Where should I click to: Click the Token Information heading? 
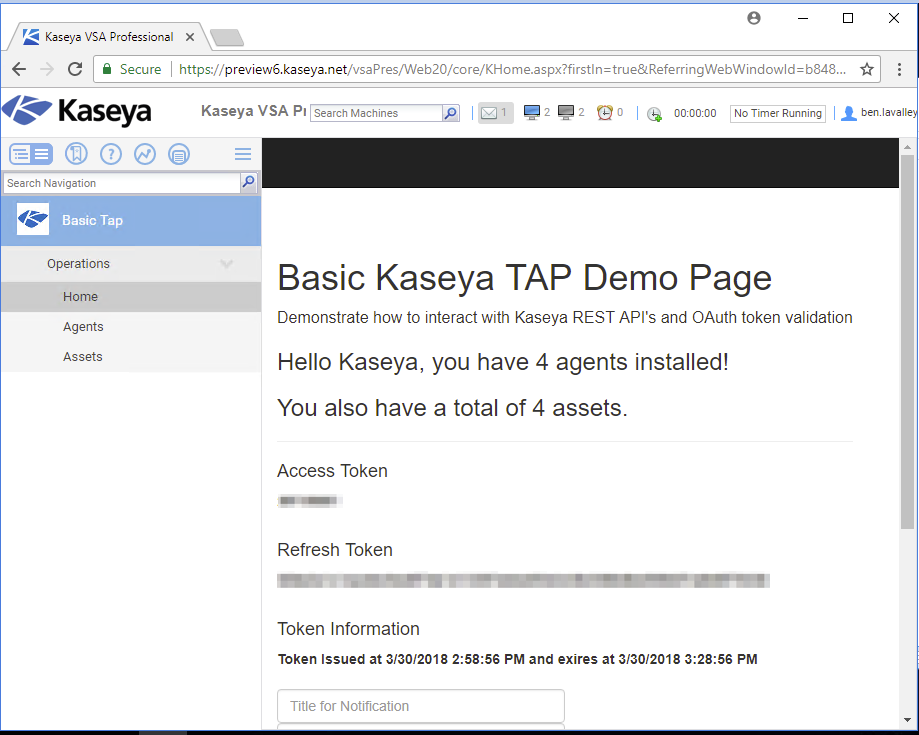tap(348, 629)
